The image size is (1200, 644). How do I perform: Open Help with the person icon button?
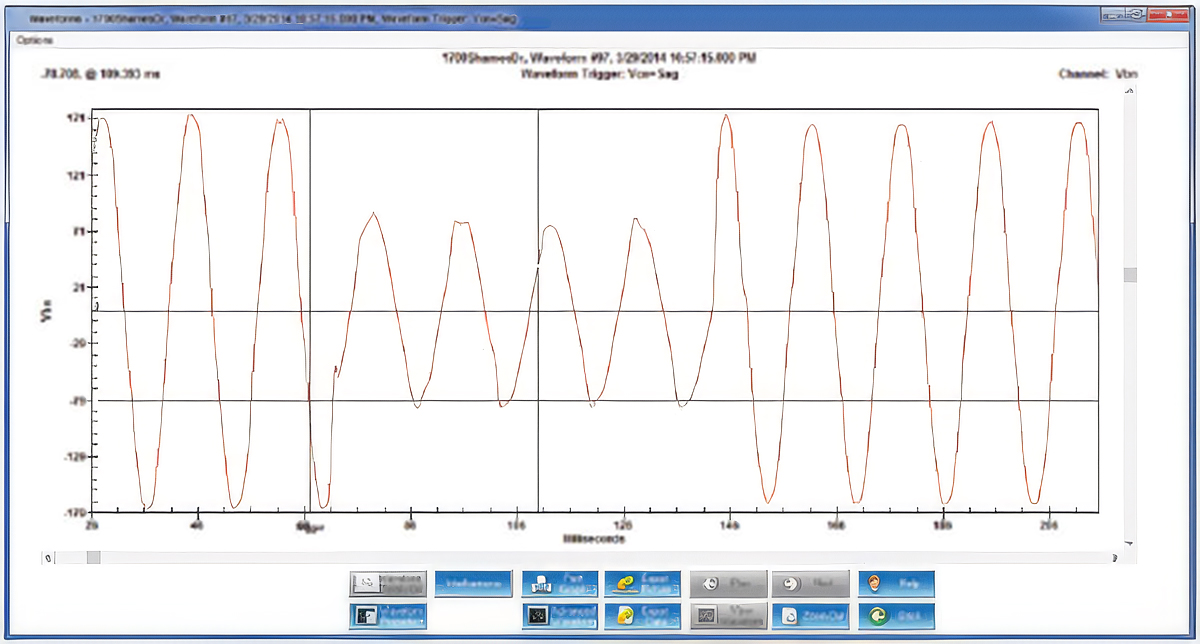click(896, 583)
